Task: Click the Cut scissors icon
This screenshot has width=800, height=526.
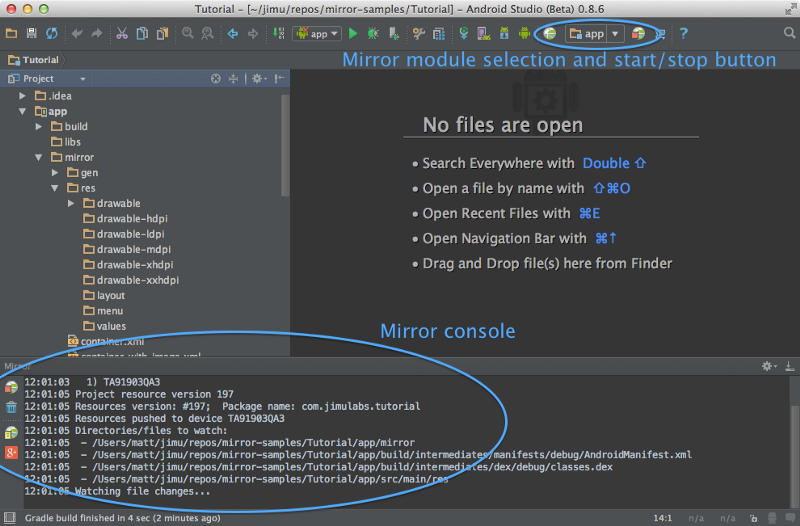Action: [122, 34]
